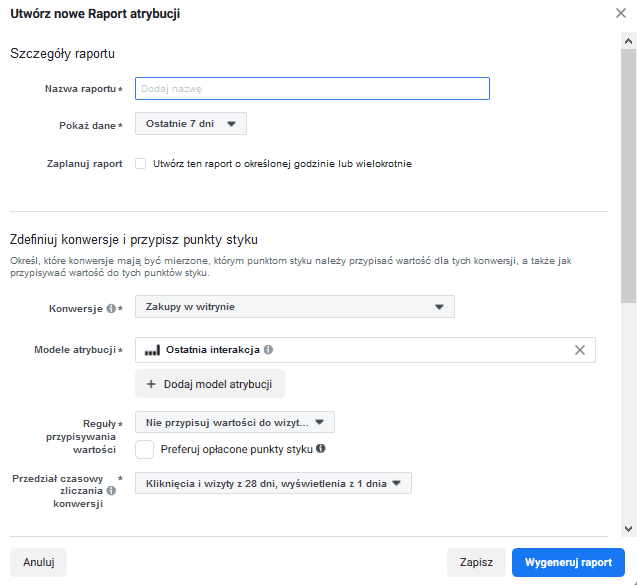Image resolution: width=637 pixels, height=585 pixels.
Task: Click the Nazwa raportu input field
Action: click(312, 89)
